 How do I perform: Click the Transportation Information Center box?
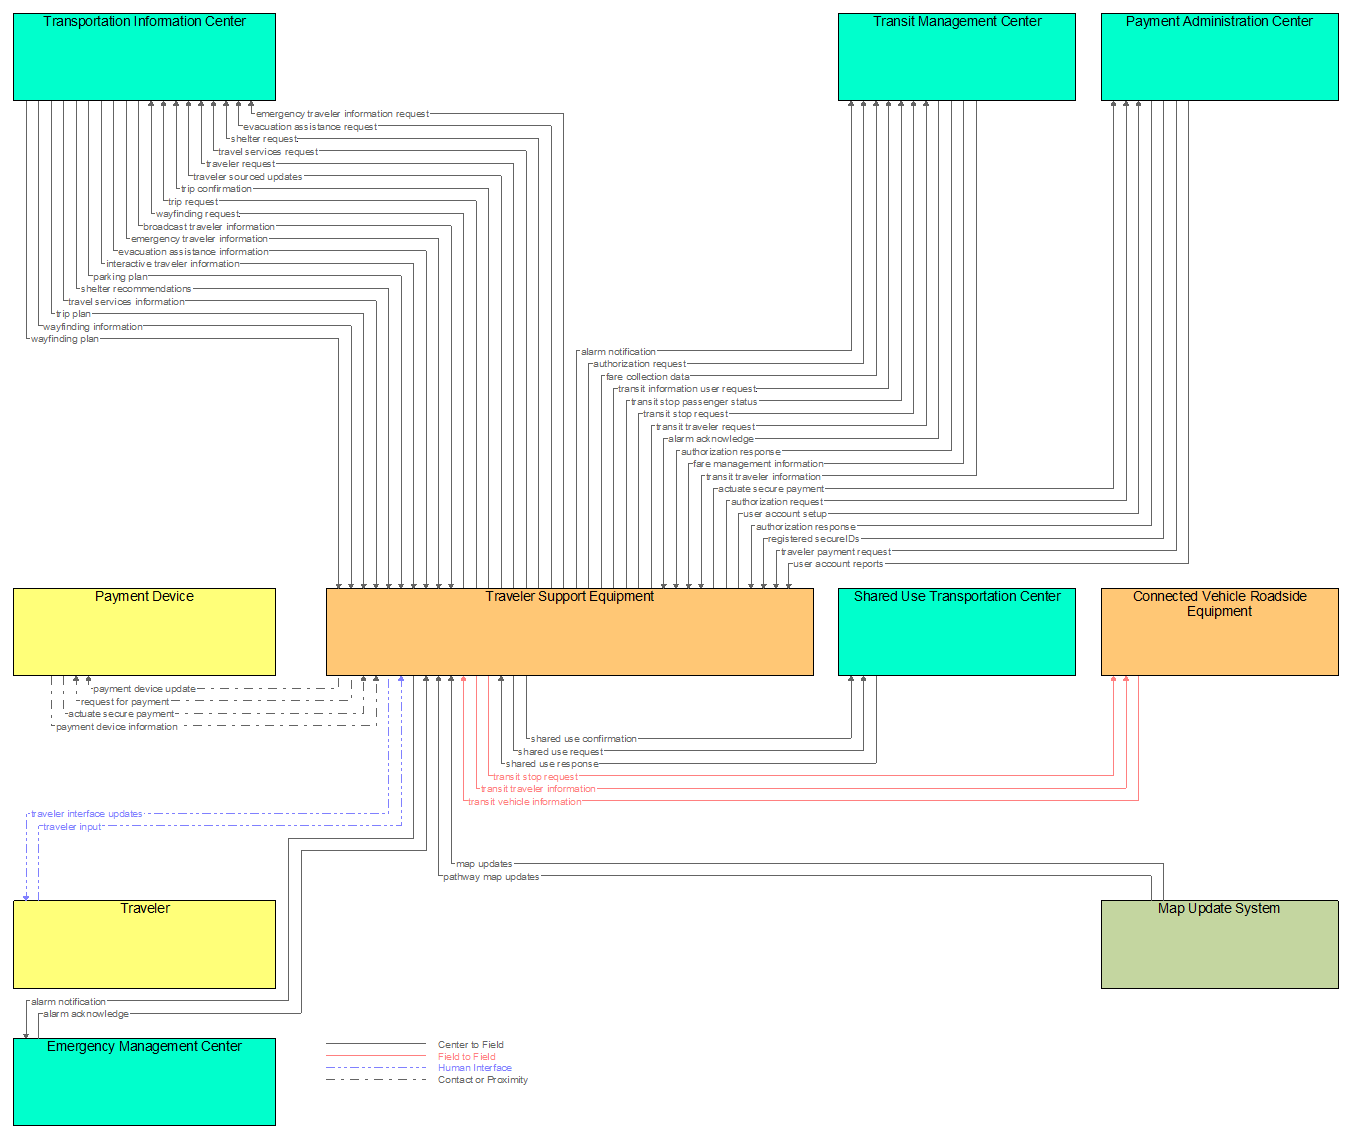(x=144, y=57)
